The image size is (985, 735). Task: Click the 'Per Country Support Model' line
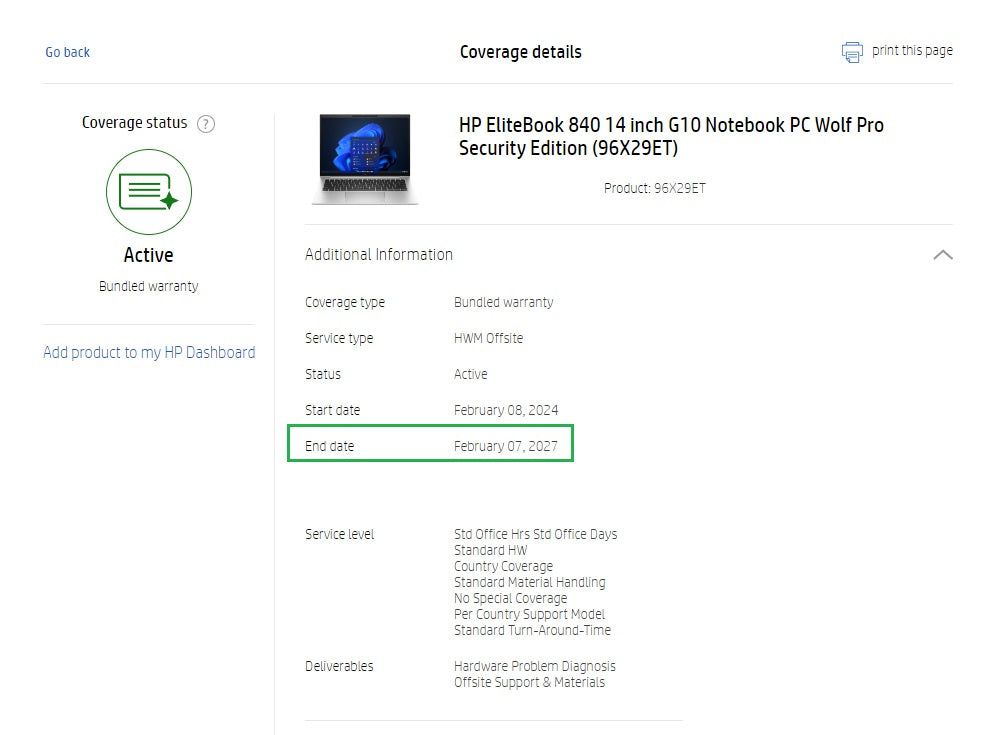[530, 614]
